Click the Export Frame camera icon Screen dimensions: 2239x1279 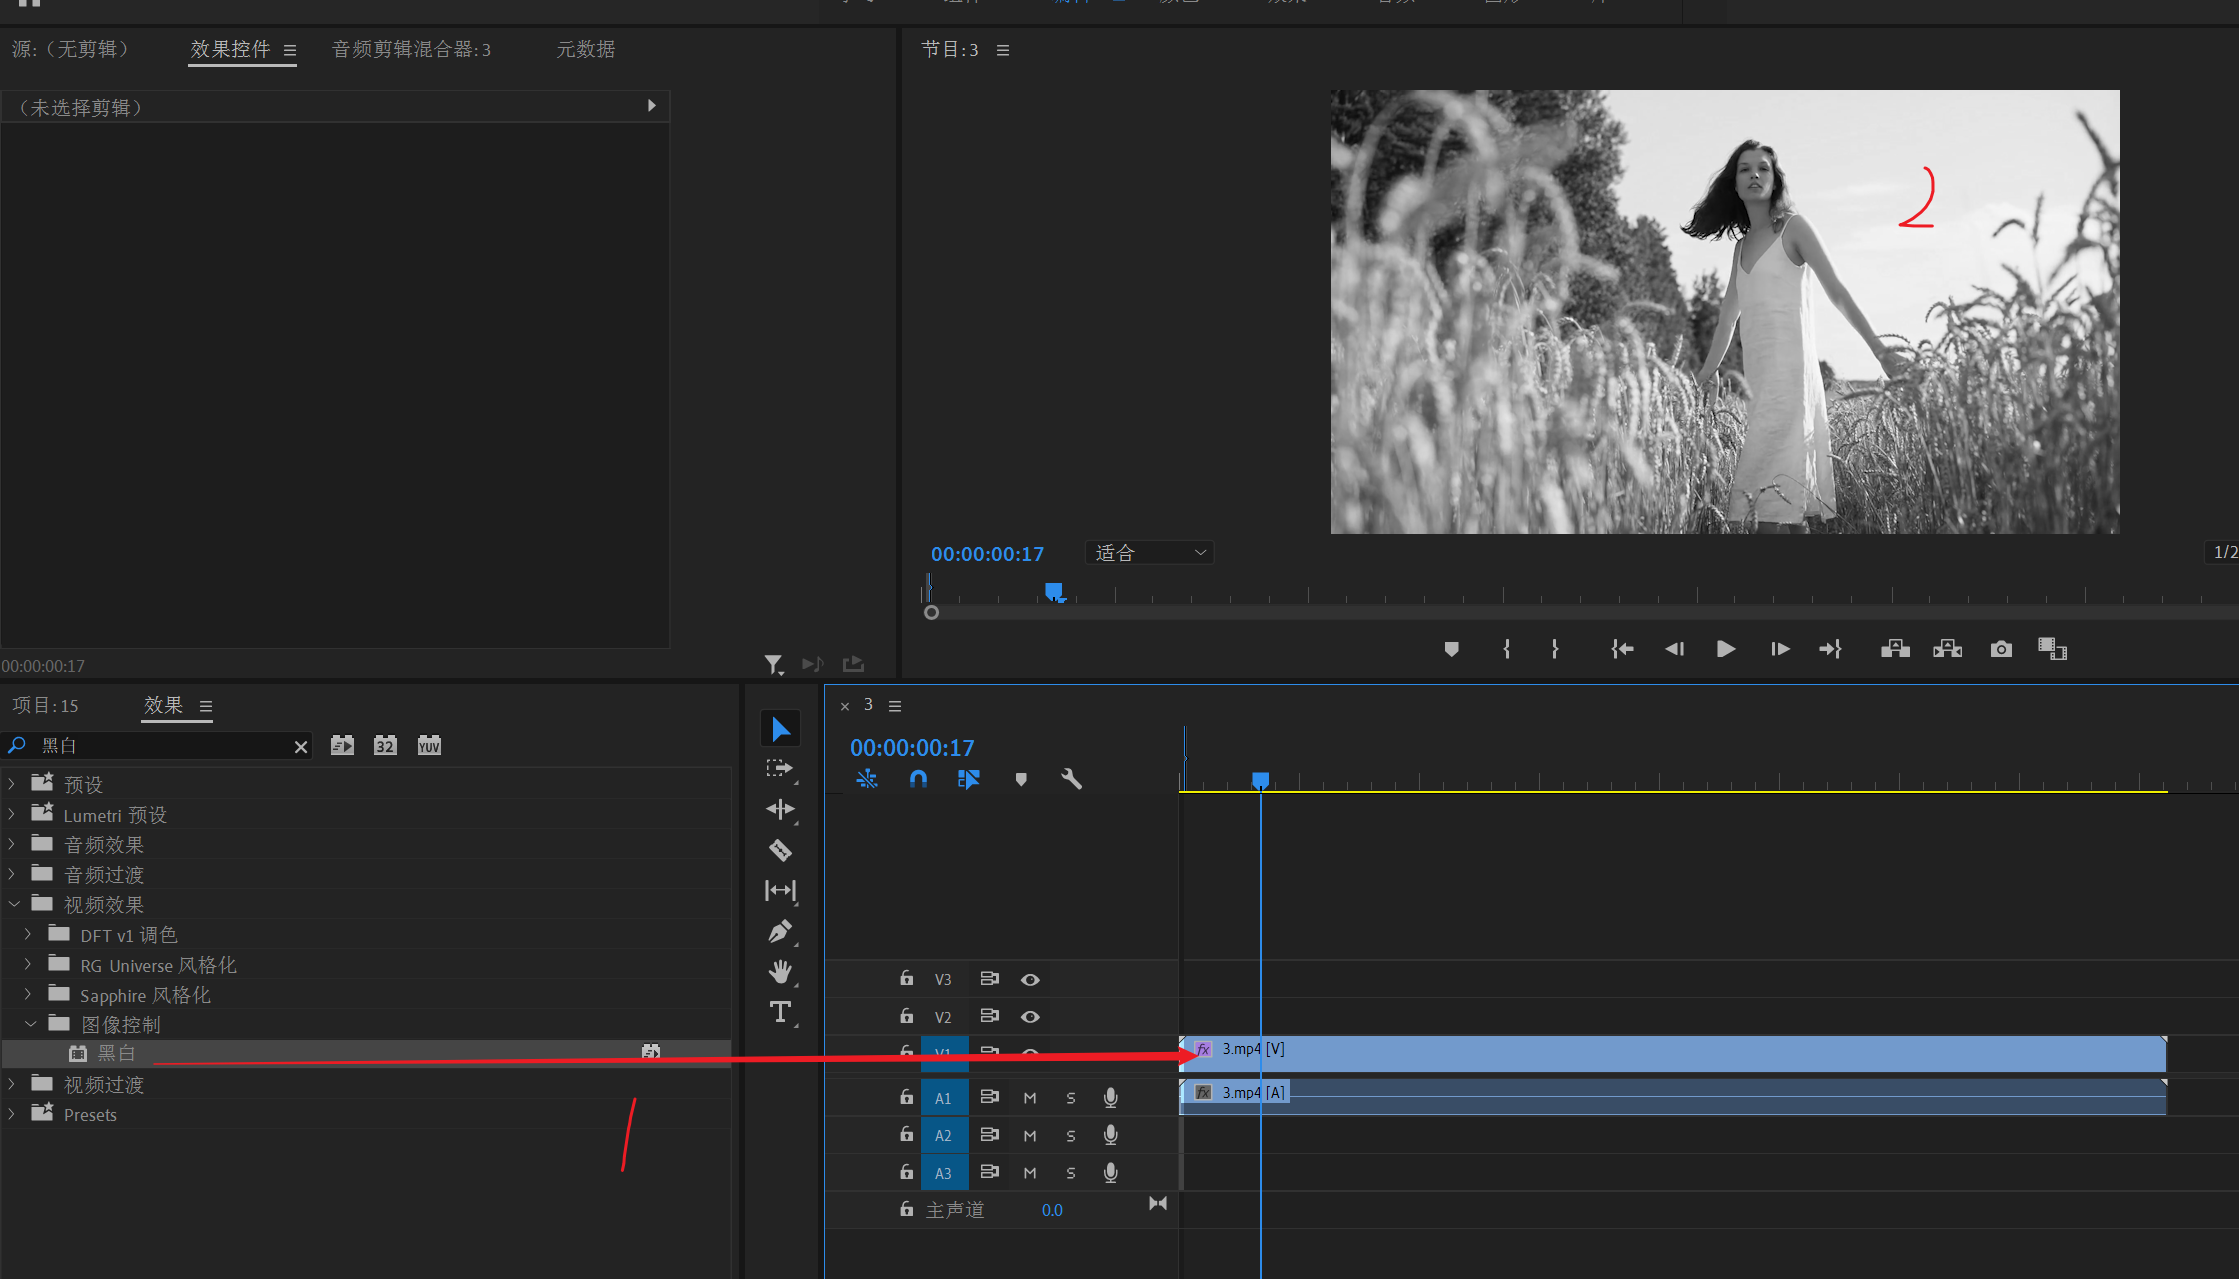tap(2001, 649)
